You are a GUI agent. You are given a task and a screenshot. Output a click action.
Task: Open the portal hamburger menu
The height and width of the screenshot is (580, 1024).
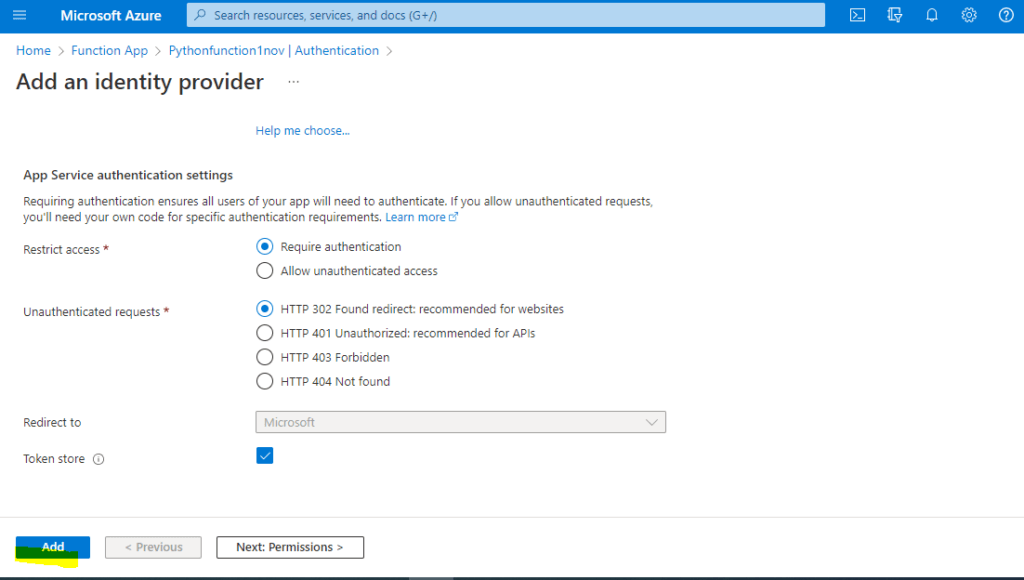[20, 15]
